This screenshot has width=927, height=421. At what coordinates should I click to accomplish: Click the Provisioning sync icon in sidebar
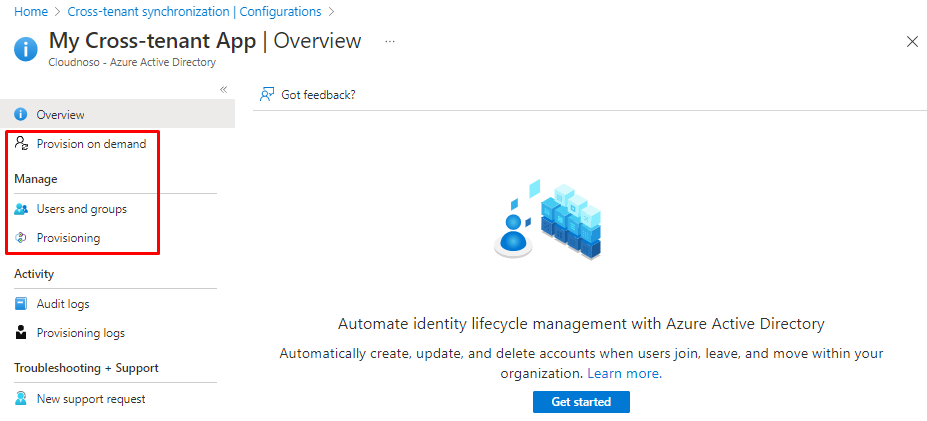pos(21,238)
